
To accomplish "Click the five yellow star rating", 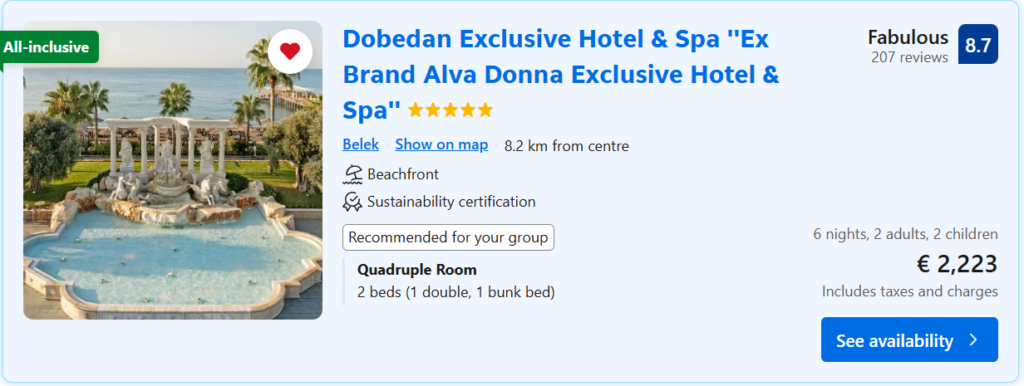I will [451, 110].
